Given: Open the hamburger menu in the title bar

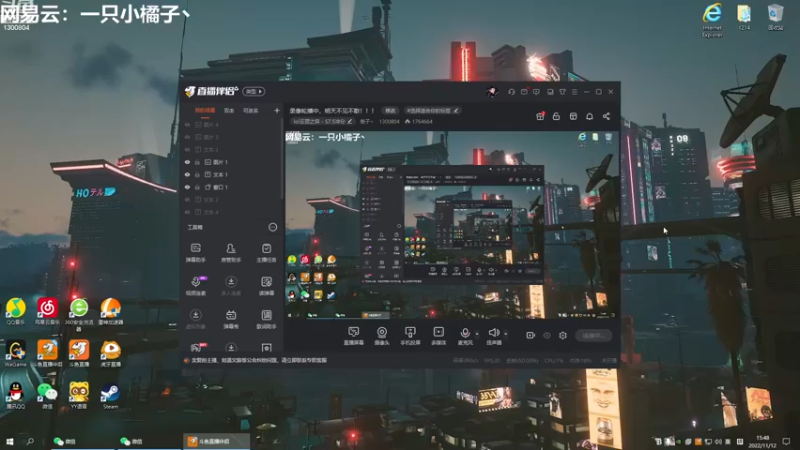Looking at the screenshot, I should [574, 92].
